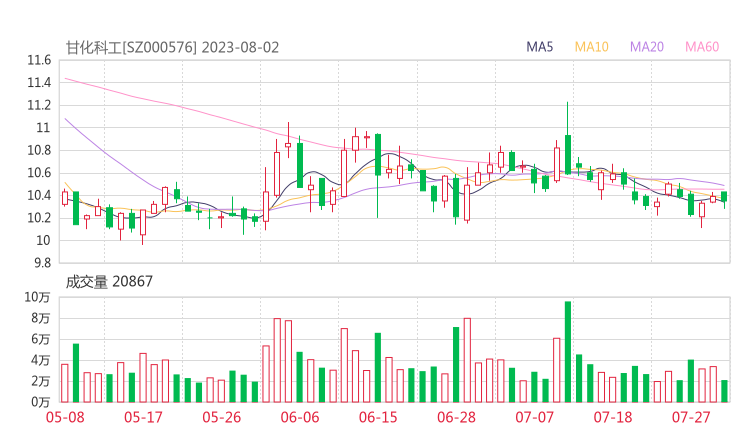Click the 0万 volume axis label
This screenshot has width=740, height=440.
(x=41, y=402)
